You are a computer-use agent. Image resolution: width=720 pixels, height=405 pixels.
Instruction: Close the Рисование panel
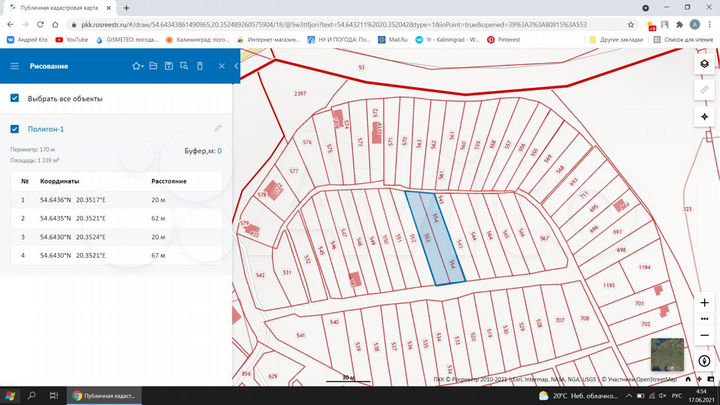click(x=221, y=66)
